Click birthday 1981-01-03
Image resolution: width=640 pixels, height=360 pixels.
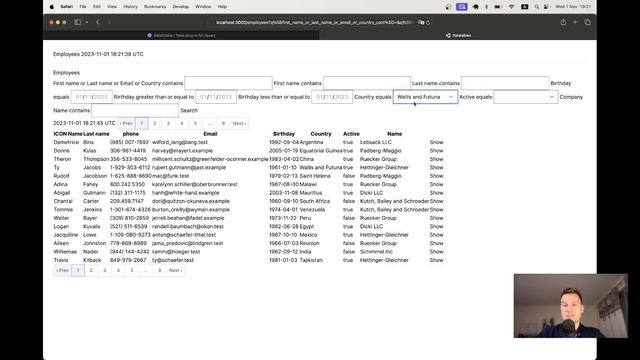coord(284,260)
